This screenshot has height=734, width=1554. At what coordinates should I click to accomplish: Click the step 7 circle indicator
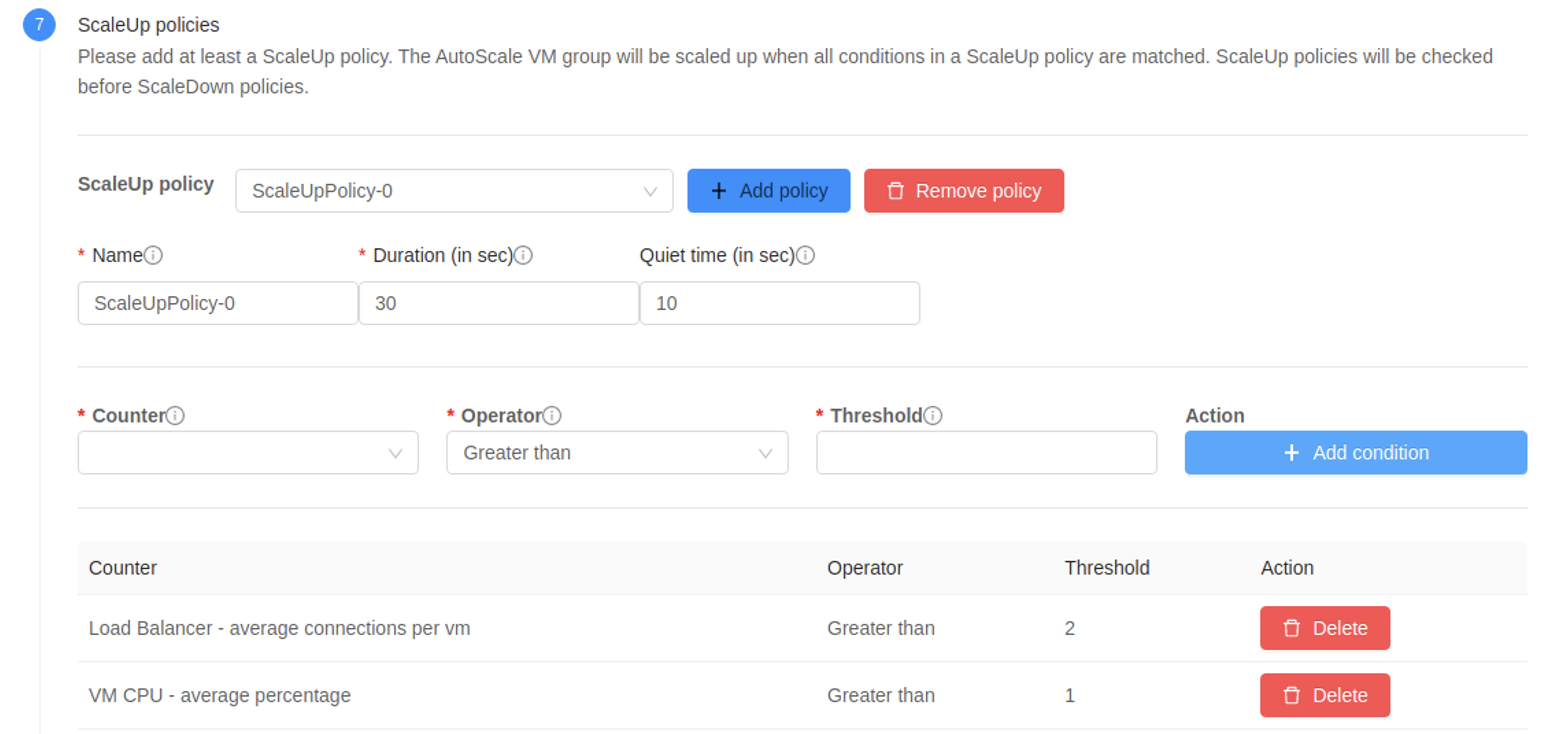point(39,24)
